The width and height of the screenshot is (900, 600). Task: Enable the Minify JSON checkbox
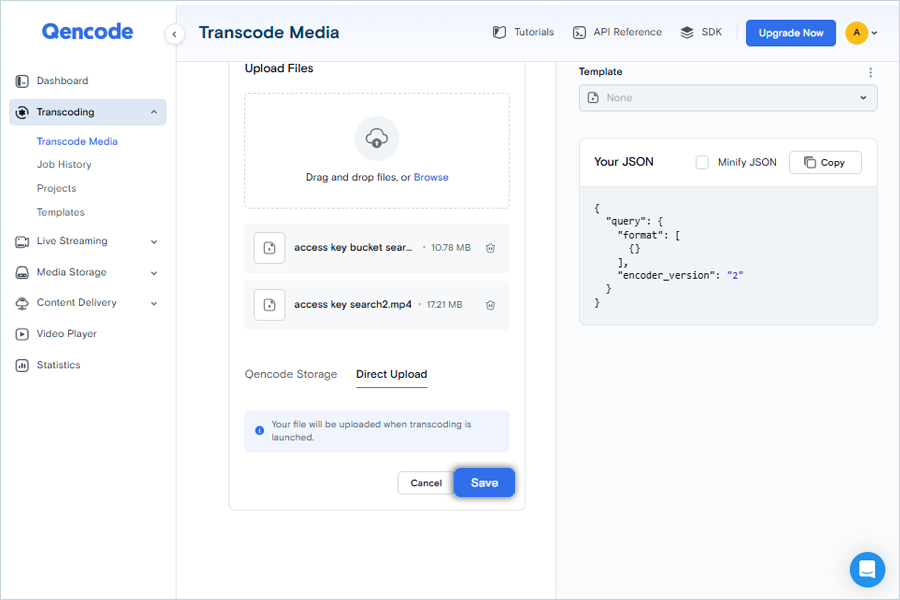point(702,162)
